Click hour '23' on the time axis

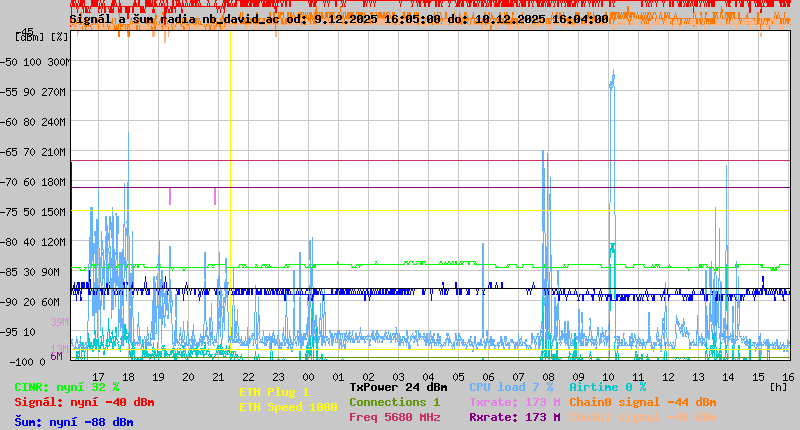[279, 377]
